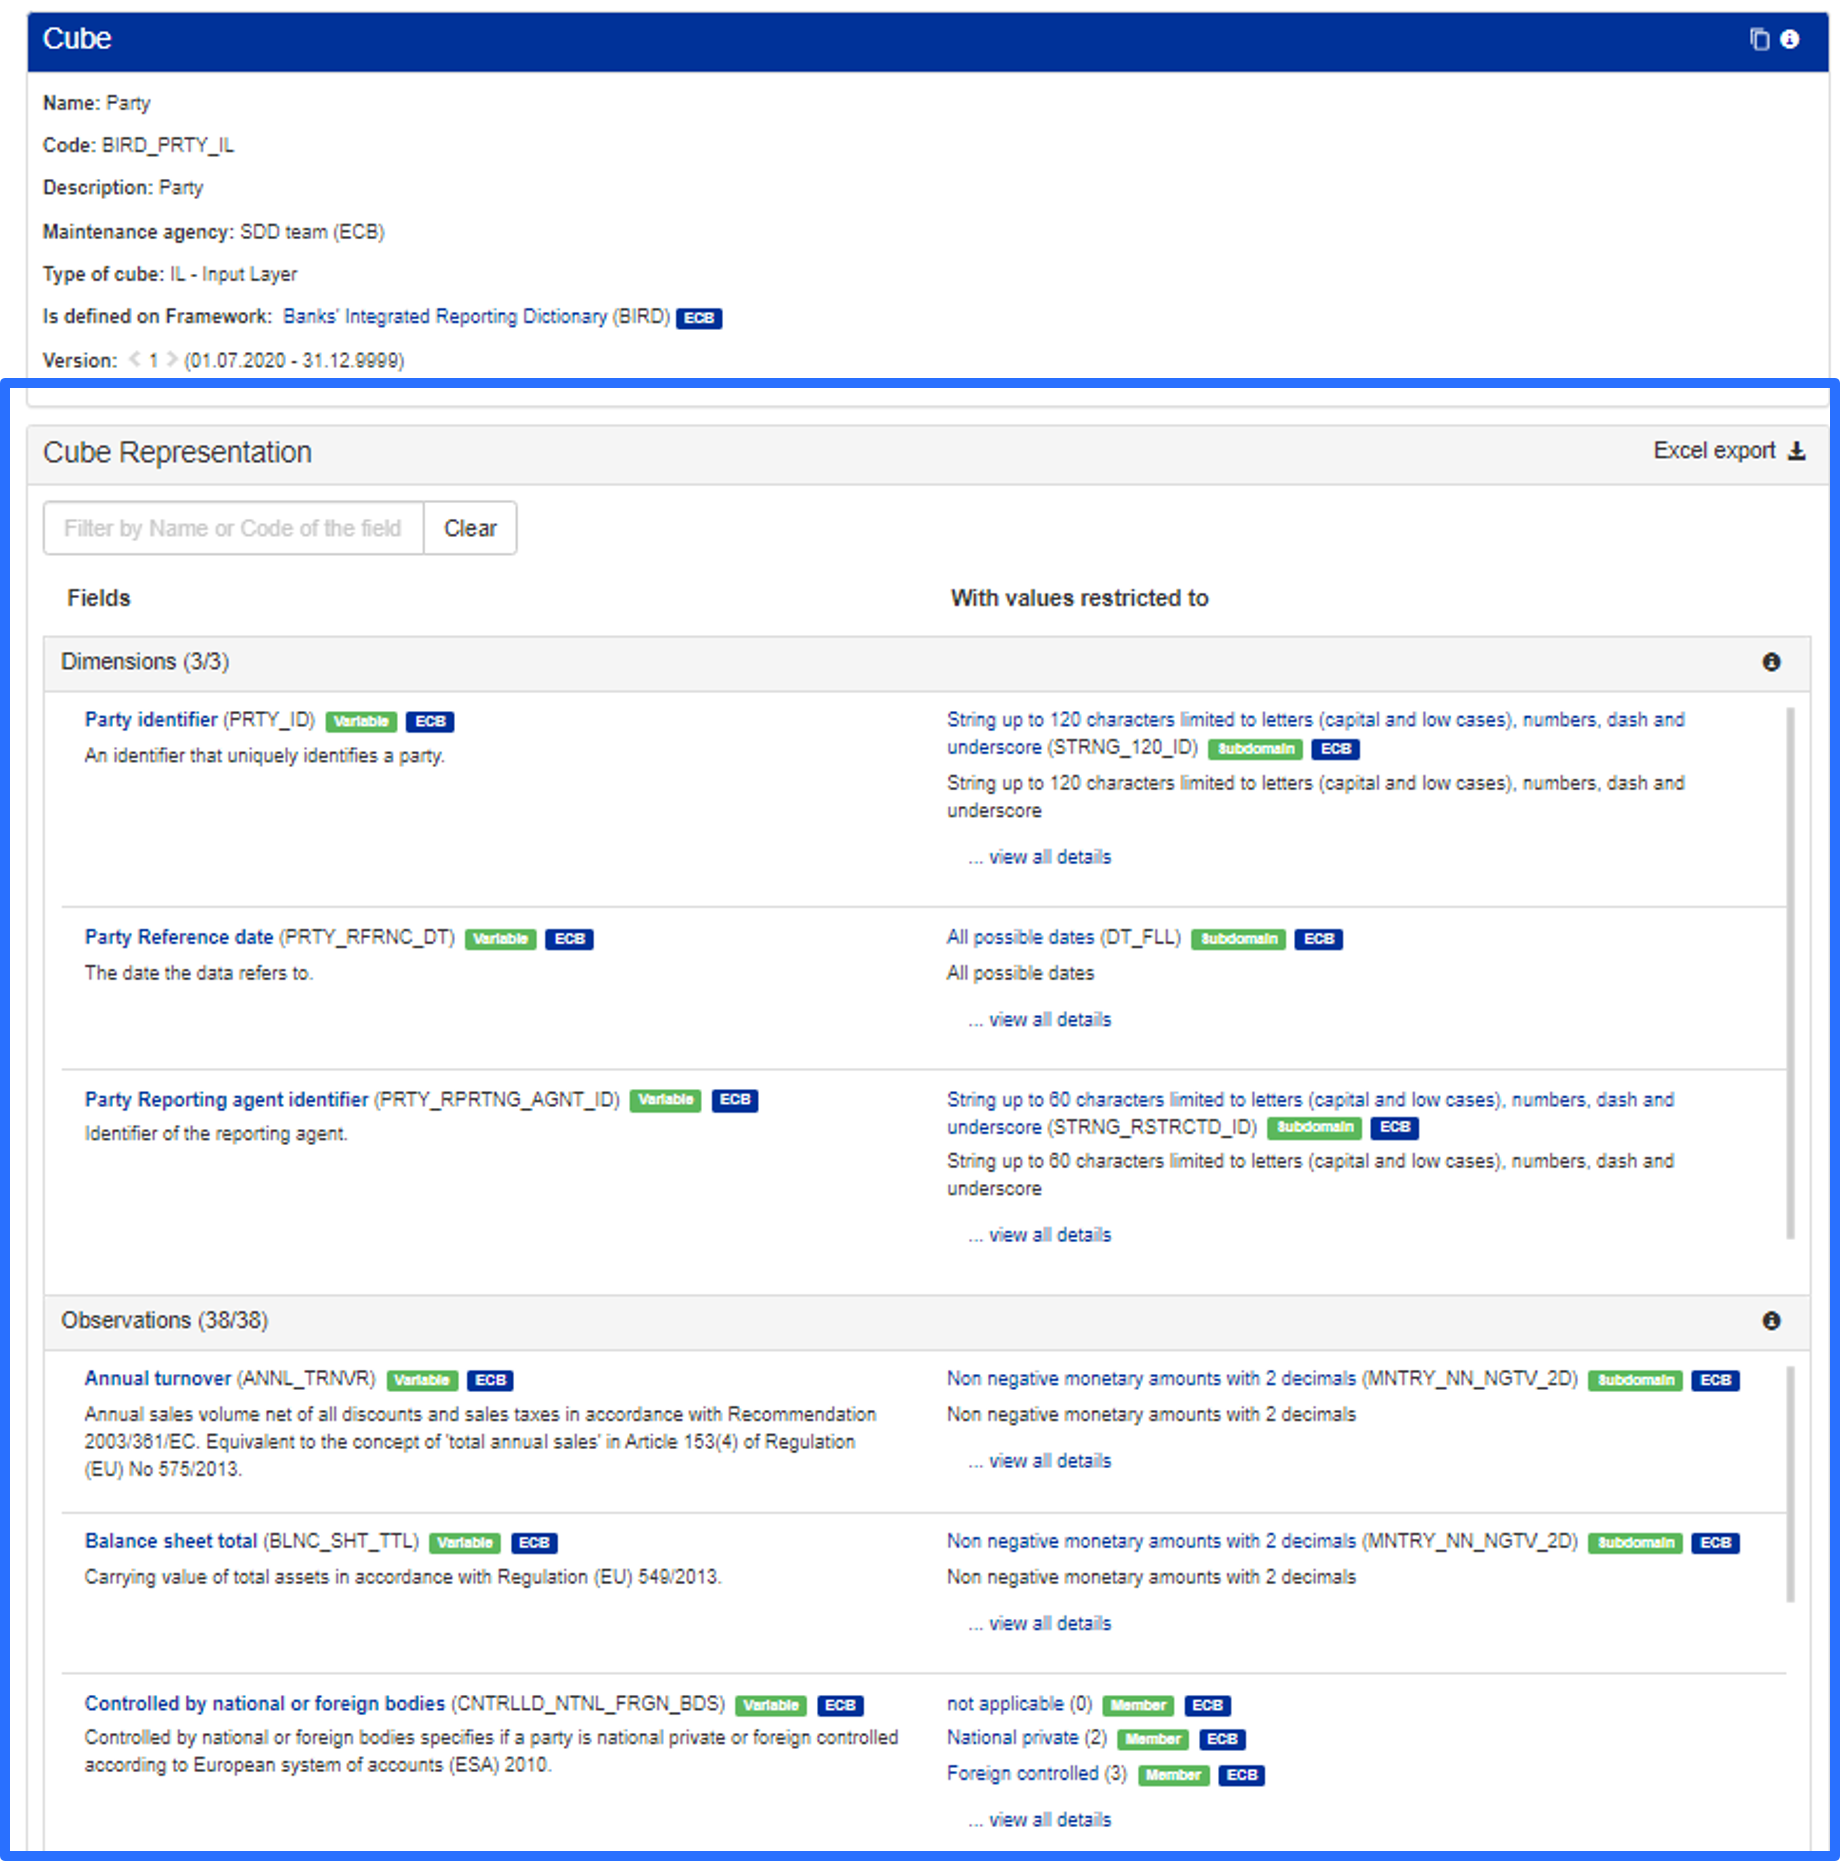
Task: Click Variable badge next to Party identifier
Action: tap(361, 722)
